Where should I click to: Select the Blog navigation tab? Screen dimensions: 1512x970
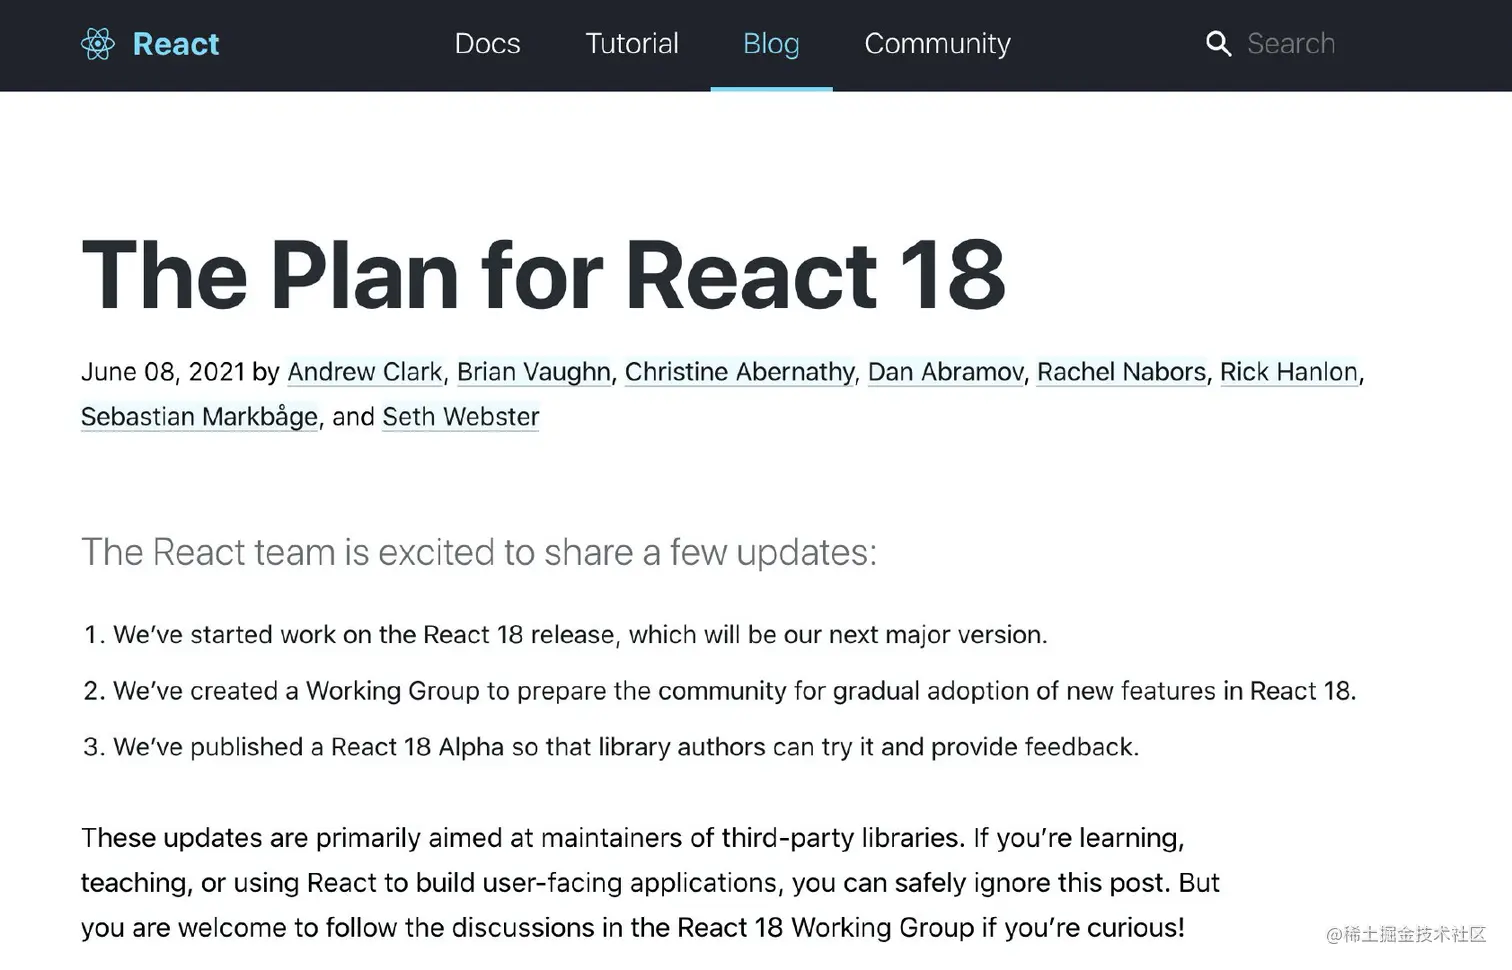pos(771,44)
